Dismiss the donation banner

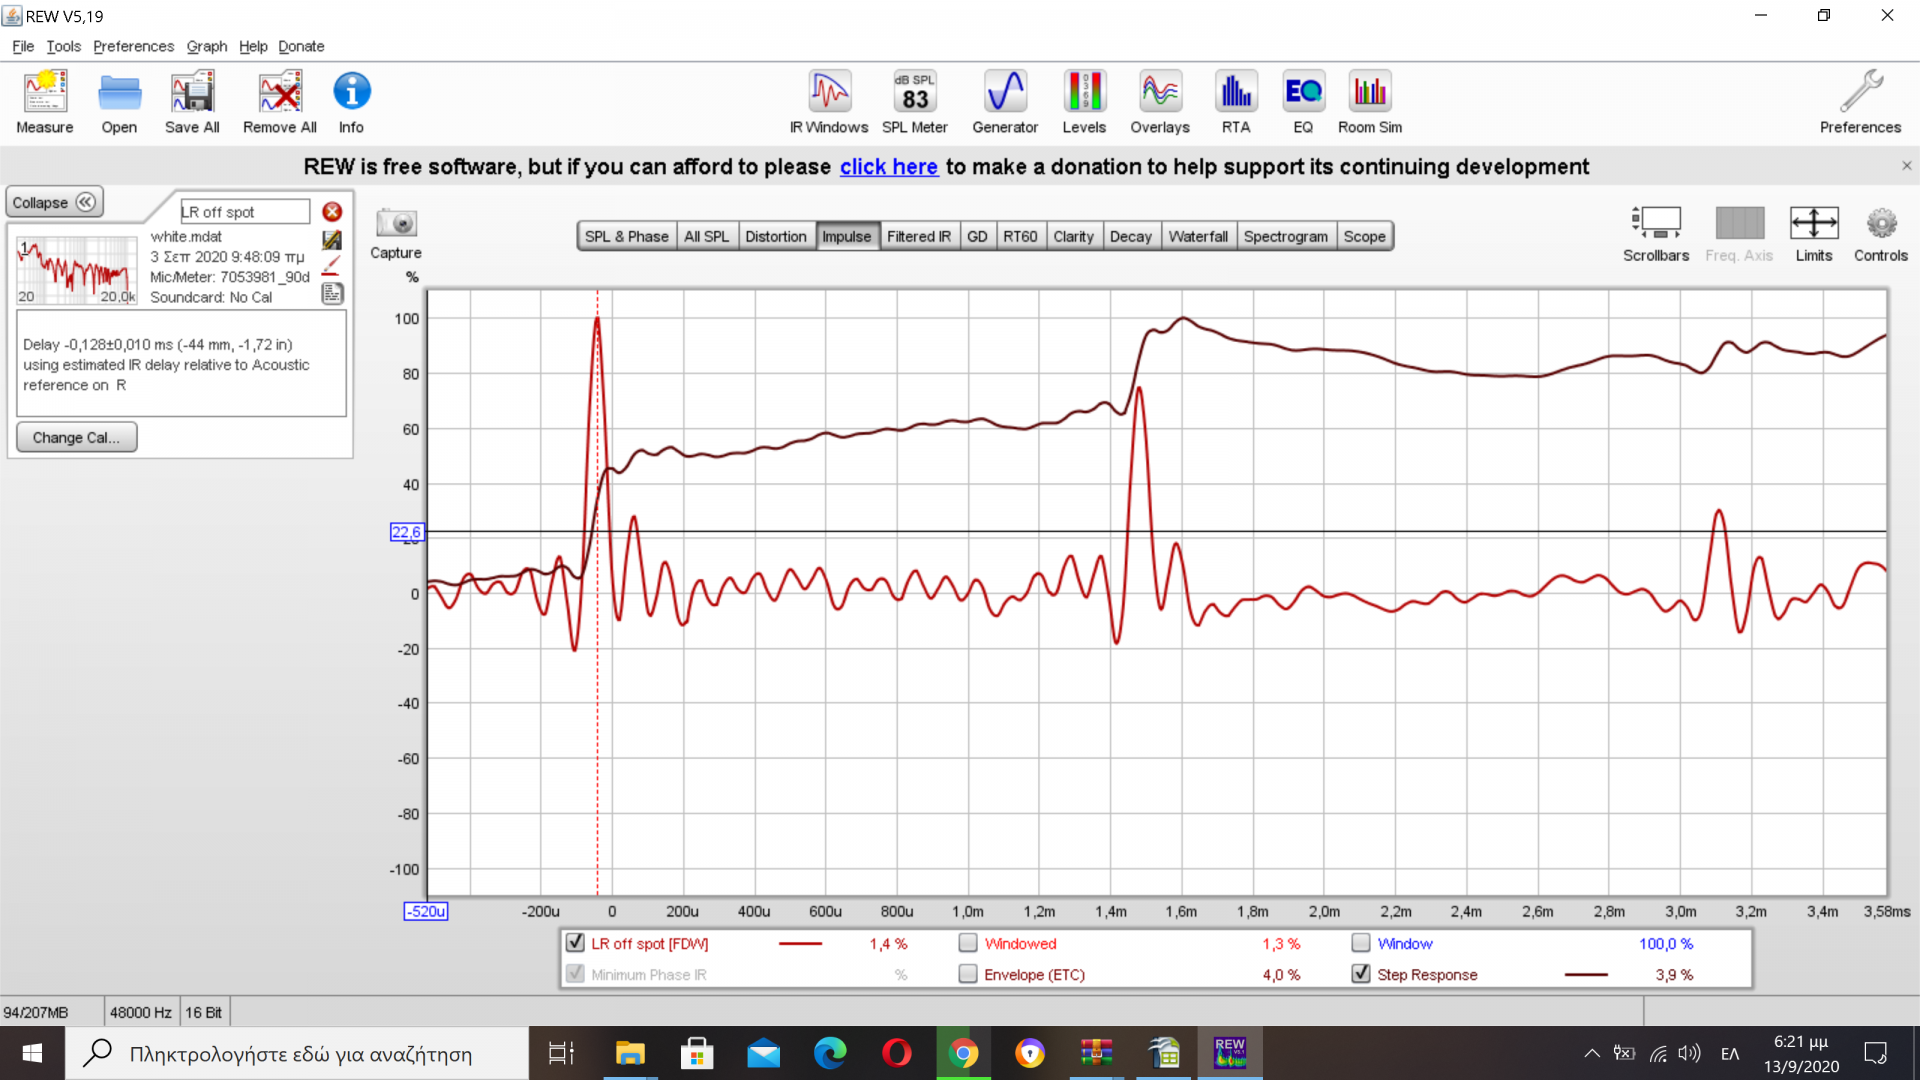pos(1907,166)
